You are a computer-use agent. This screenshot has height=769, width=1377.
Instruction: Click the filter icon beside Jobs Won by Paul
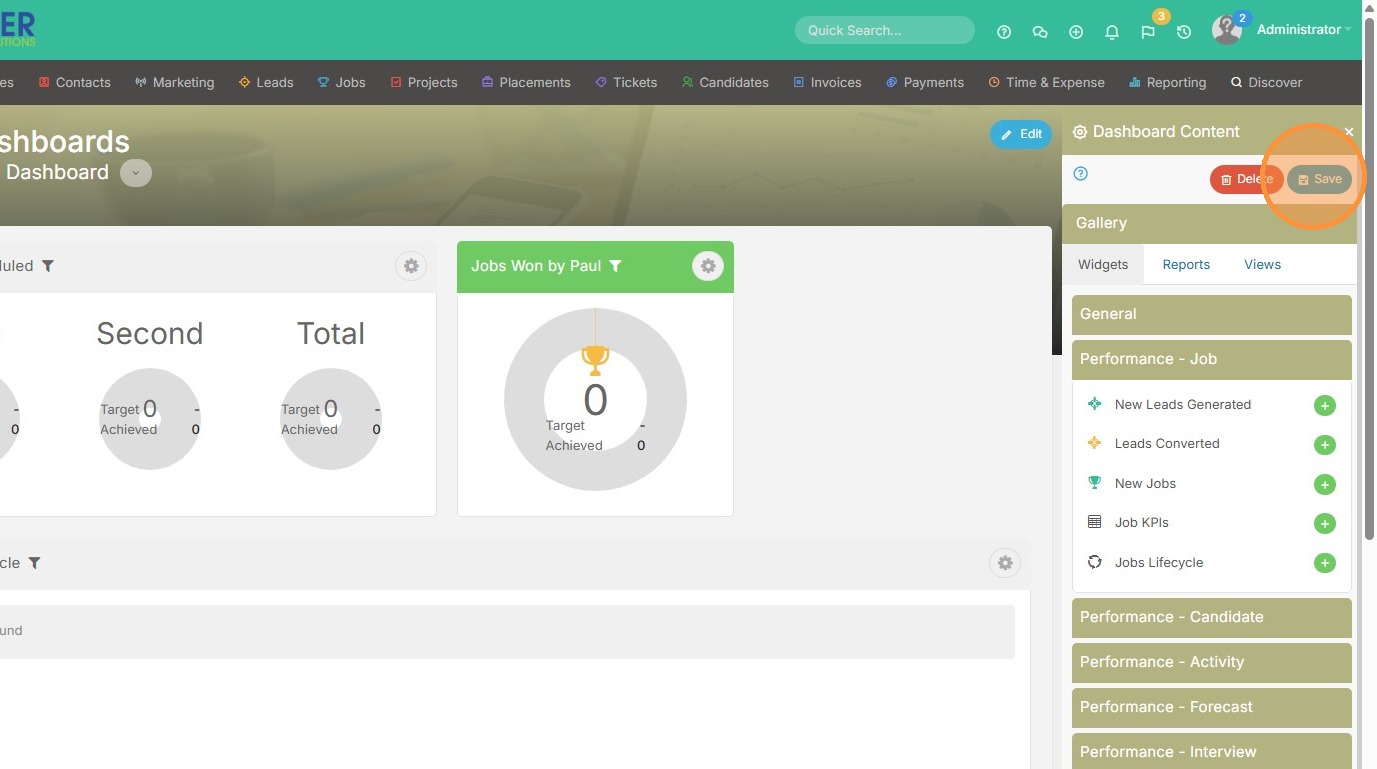click(616, 266)
